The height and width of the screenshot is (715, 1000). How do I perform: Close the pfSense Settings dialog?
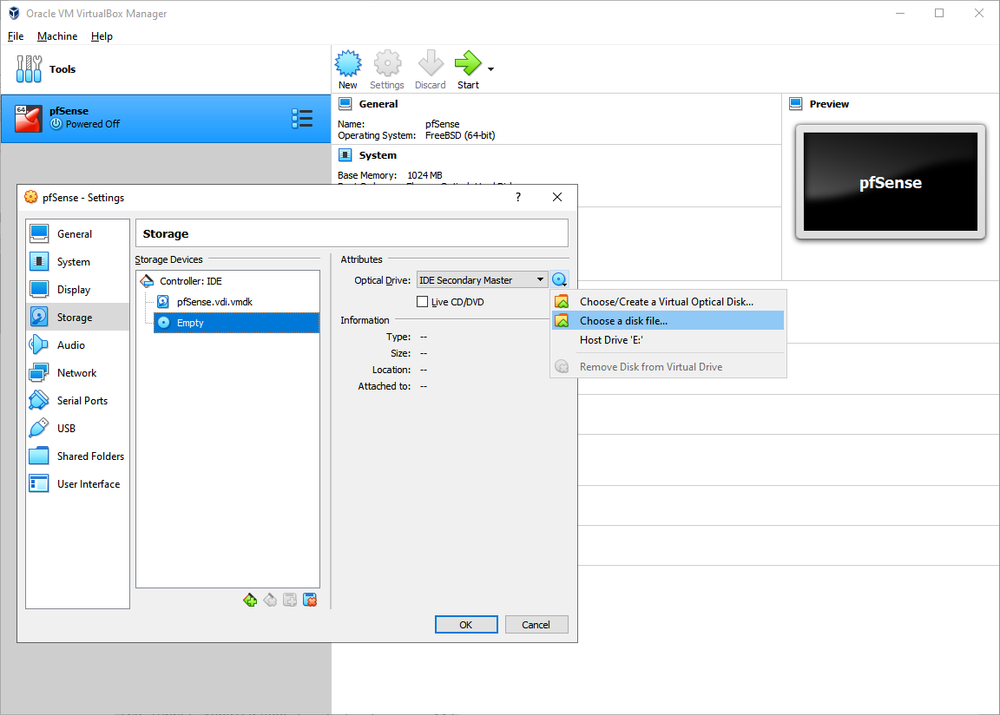tap(557, 198)
